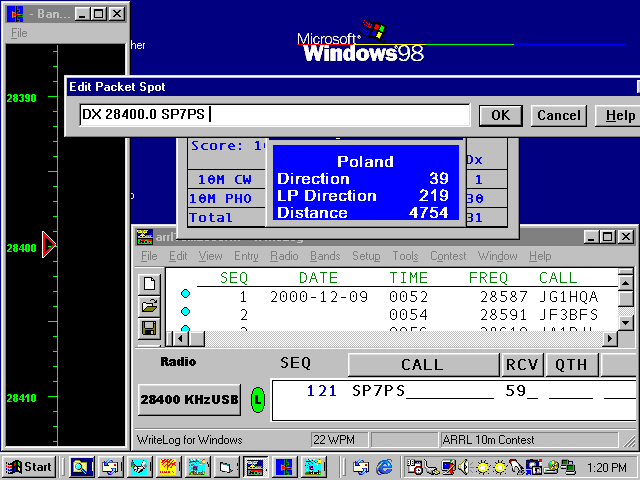The image size is (640, 480).
Task: Click the cyan handshake taskbar button
Action: 139,467
